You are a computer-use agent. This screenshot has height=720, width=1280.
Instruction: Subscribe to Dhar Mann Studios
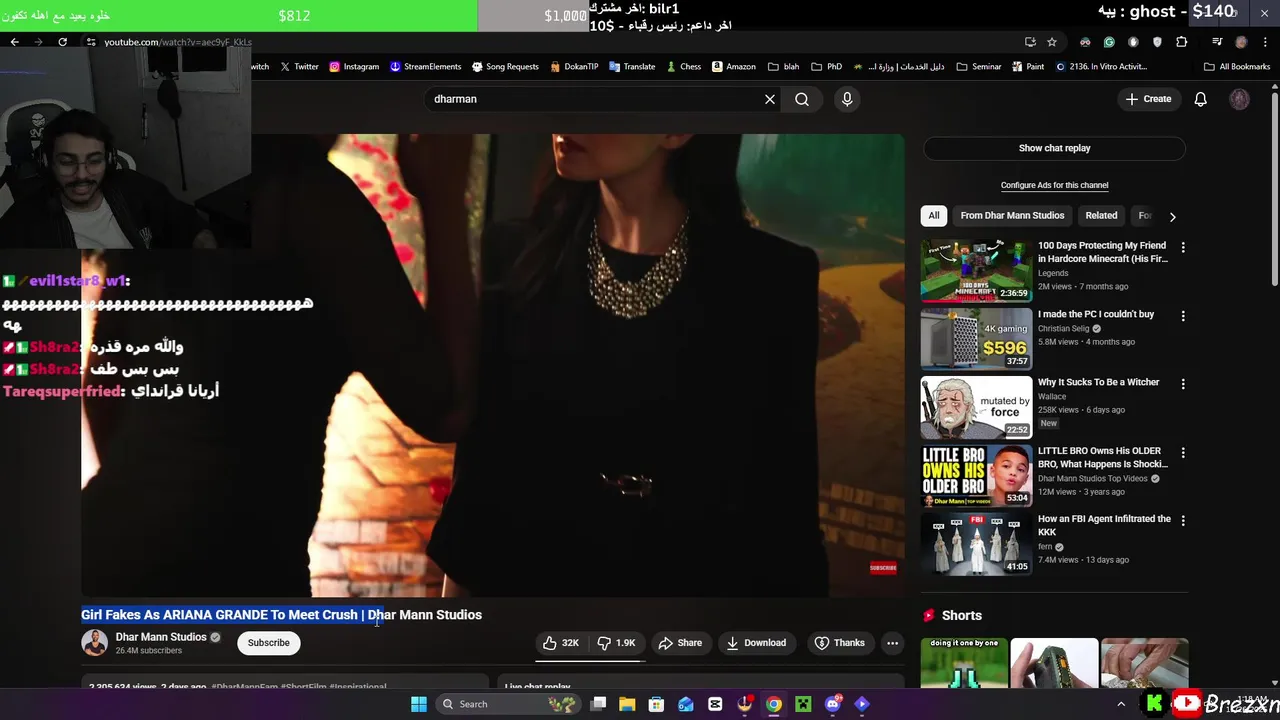coord(269,643)
